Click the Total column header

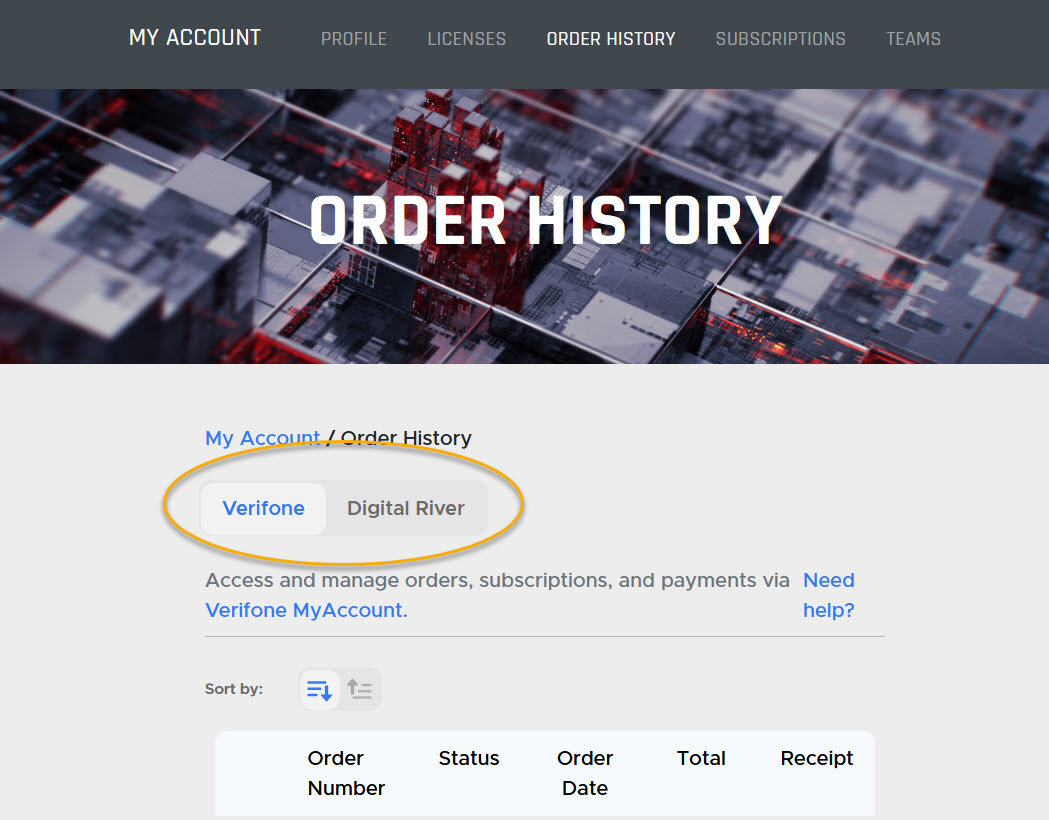point(701,758)
